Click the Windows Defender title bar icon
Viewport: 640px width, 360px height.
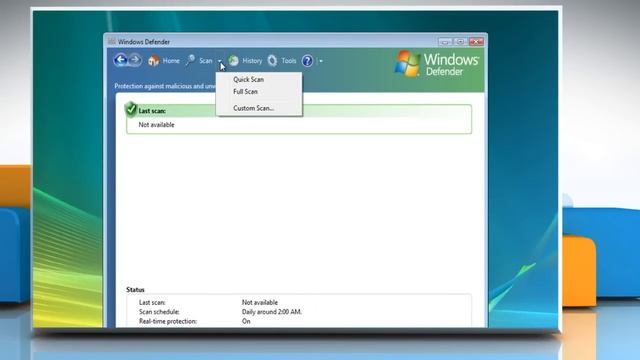point(112,42)
